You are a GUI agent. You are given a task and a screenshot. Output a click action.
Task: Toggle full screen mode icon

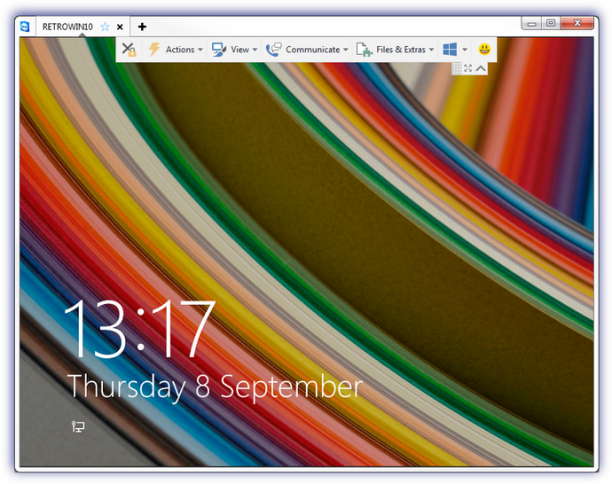[x=468, y=68]
